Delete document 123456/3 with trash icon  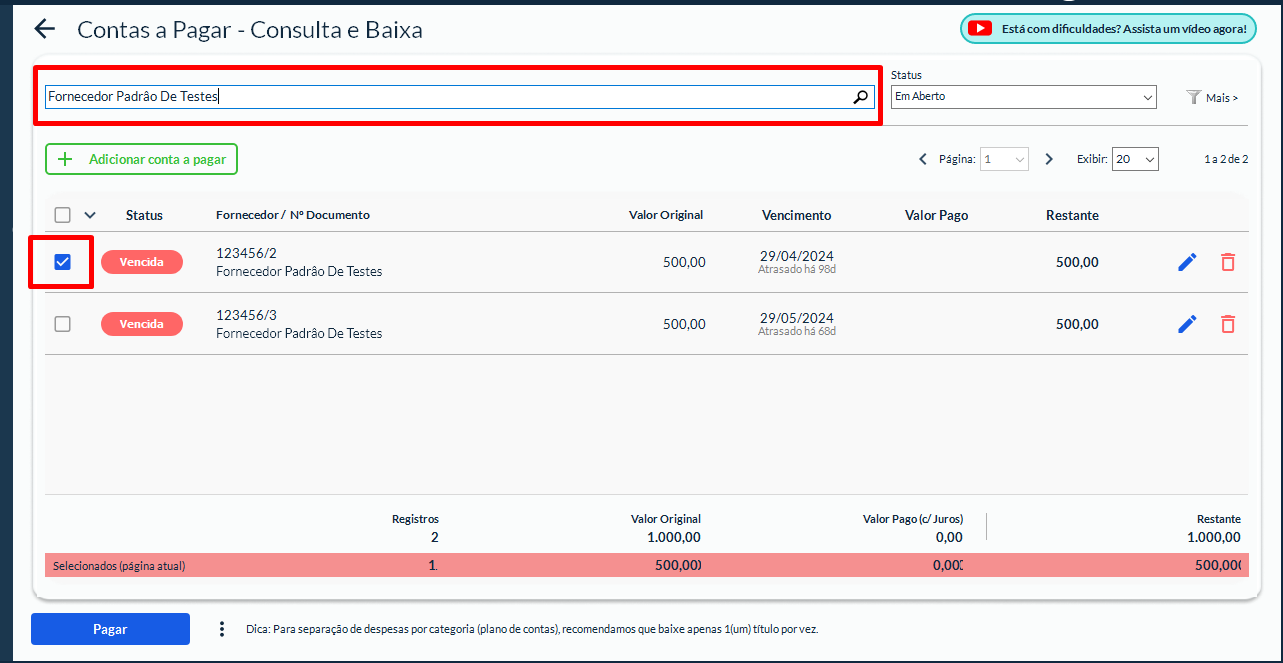(x=1228, y=324)
